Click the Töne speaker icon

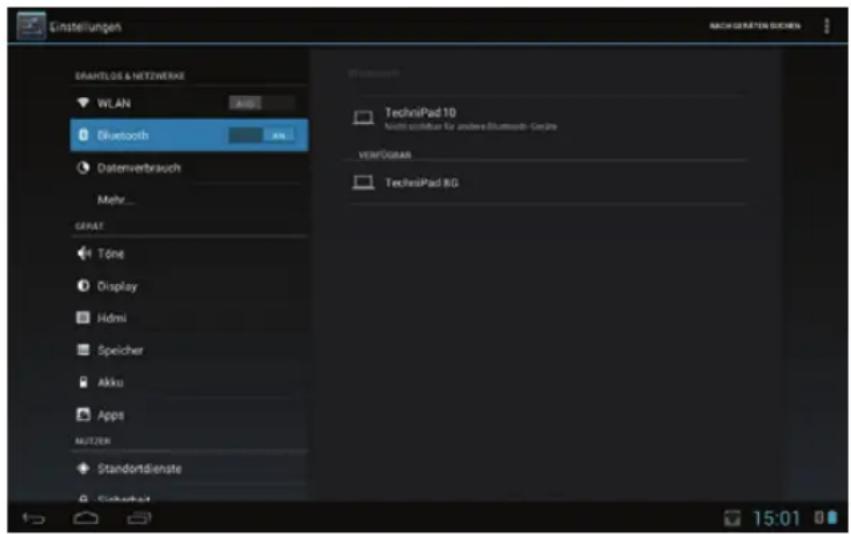click(x=84, y=253)
